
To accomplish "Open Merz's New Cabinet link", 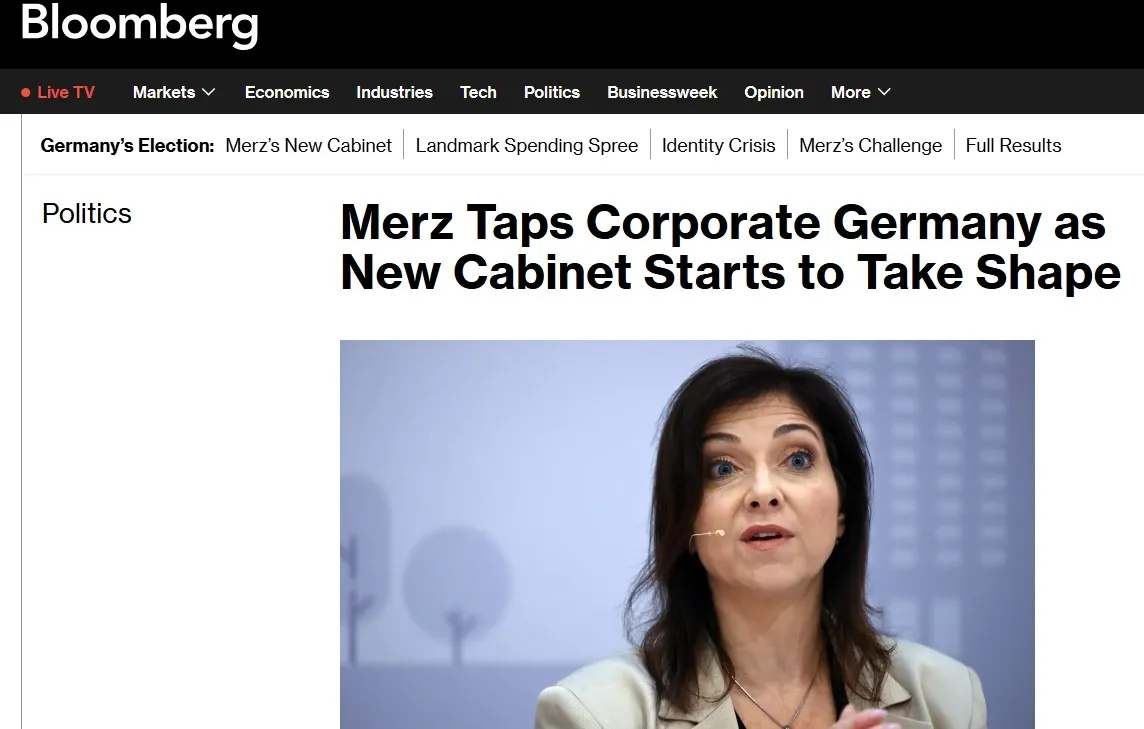I will pyautogui.click(x=309, y=145).
